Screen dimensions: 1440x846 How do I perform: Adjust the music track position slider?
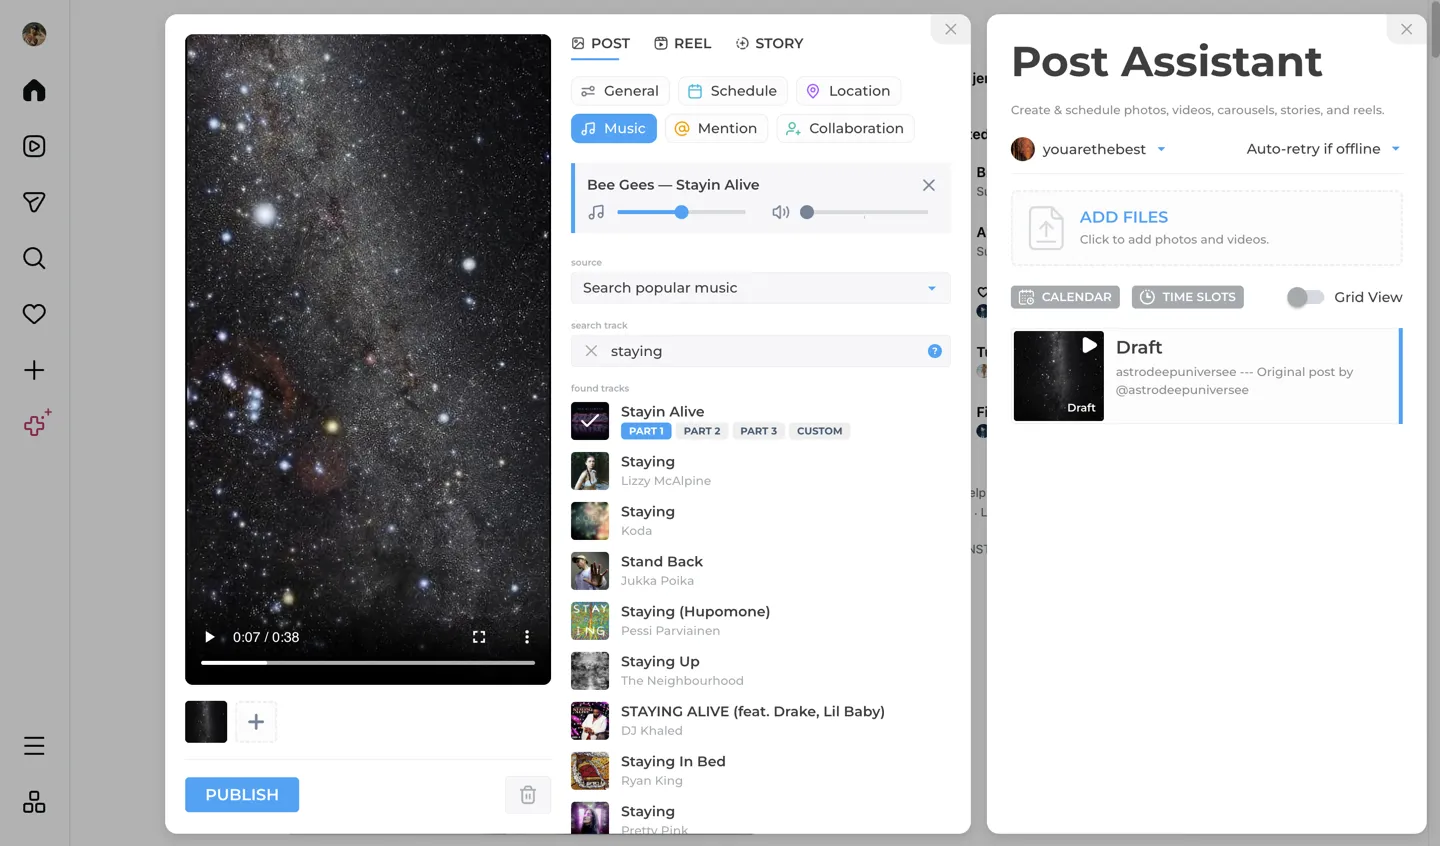[x=681, y=212]
